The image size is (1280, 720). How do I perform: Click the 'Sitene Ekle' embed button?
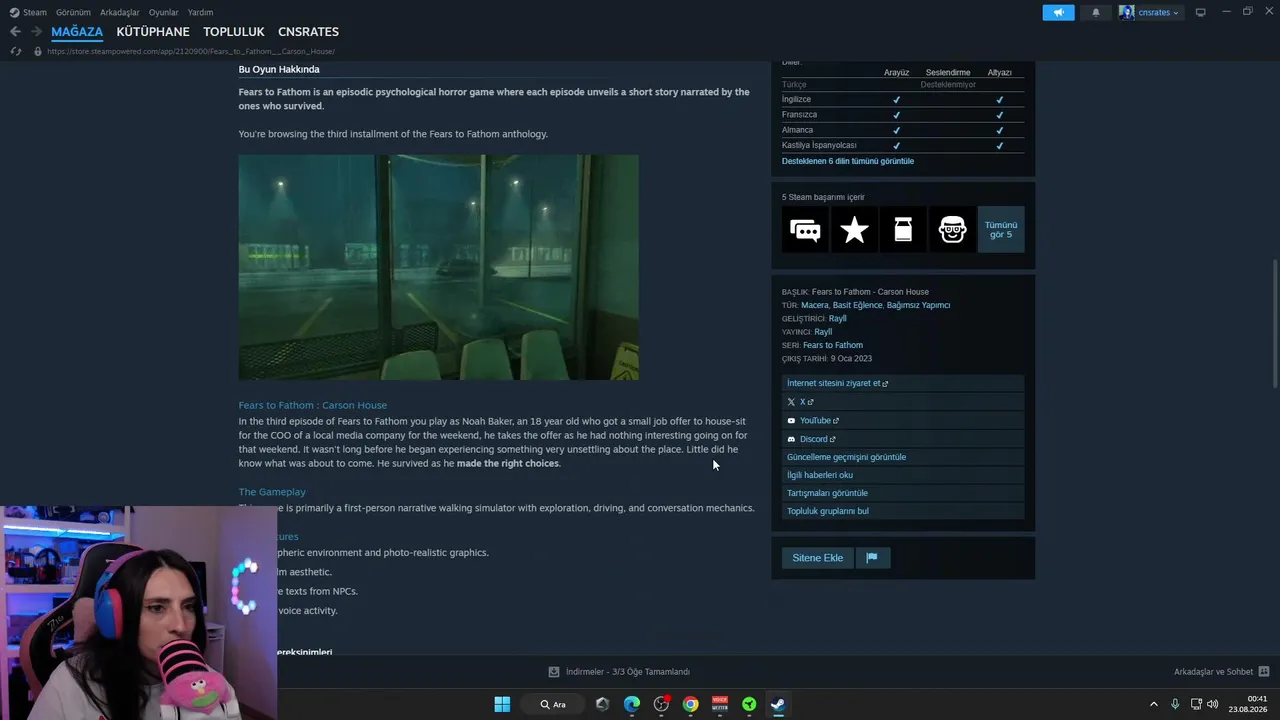click(x=818, y=558)
